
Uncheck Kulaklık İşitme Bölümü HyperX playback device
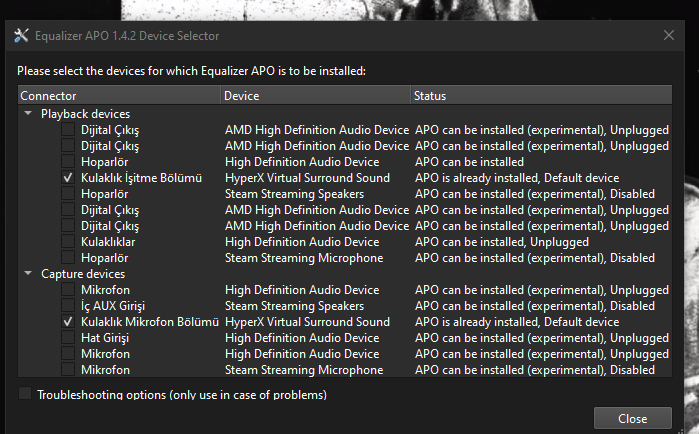click(67, 178)
